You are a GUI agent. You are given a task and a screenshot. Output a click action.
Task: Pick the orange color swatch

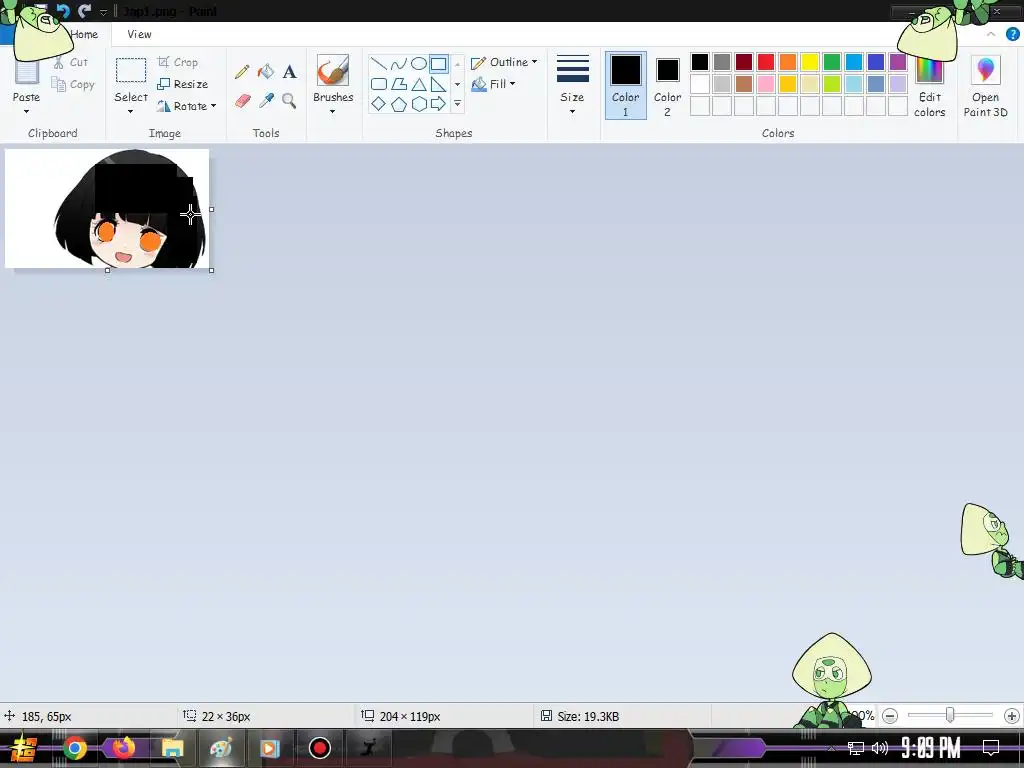pos(788,62)
